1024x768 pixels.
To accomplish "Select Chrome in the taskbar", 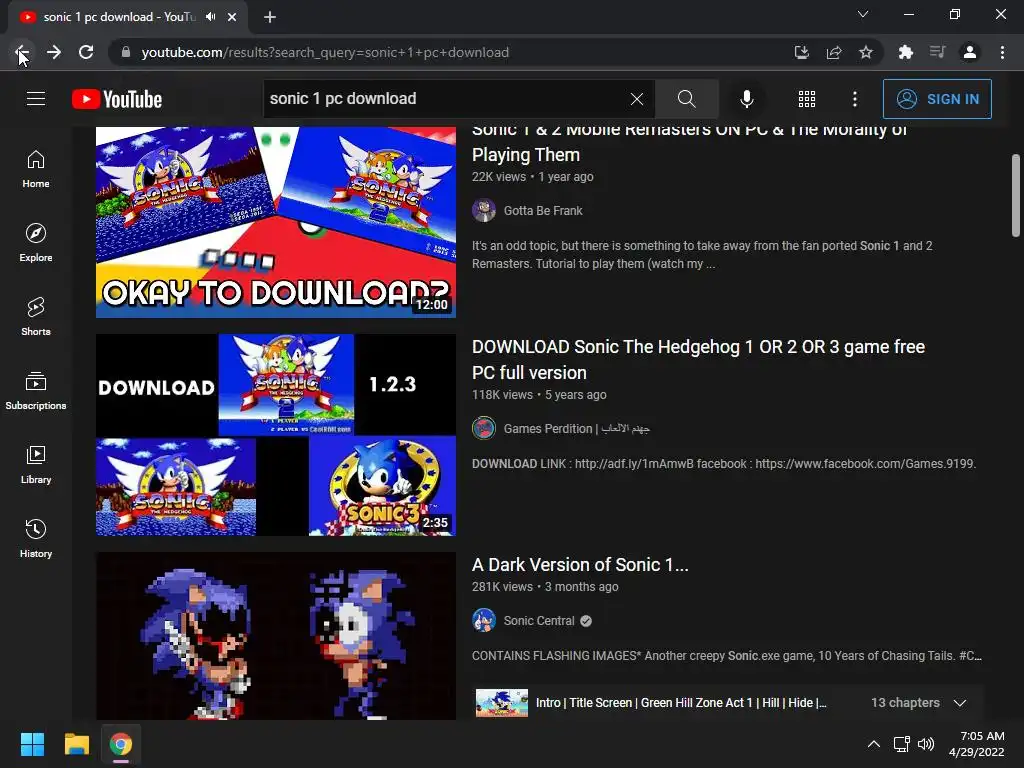I will (x=121, y=744).
